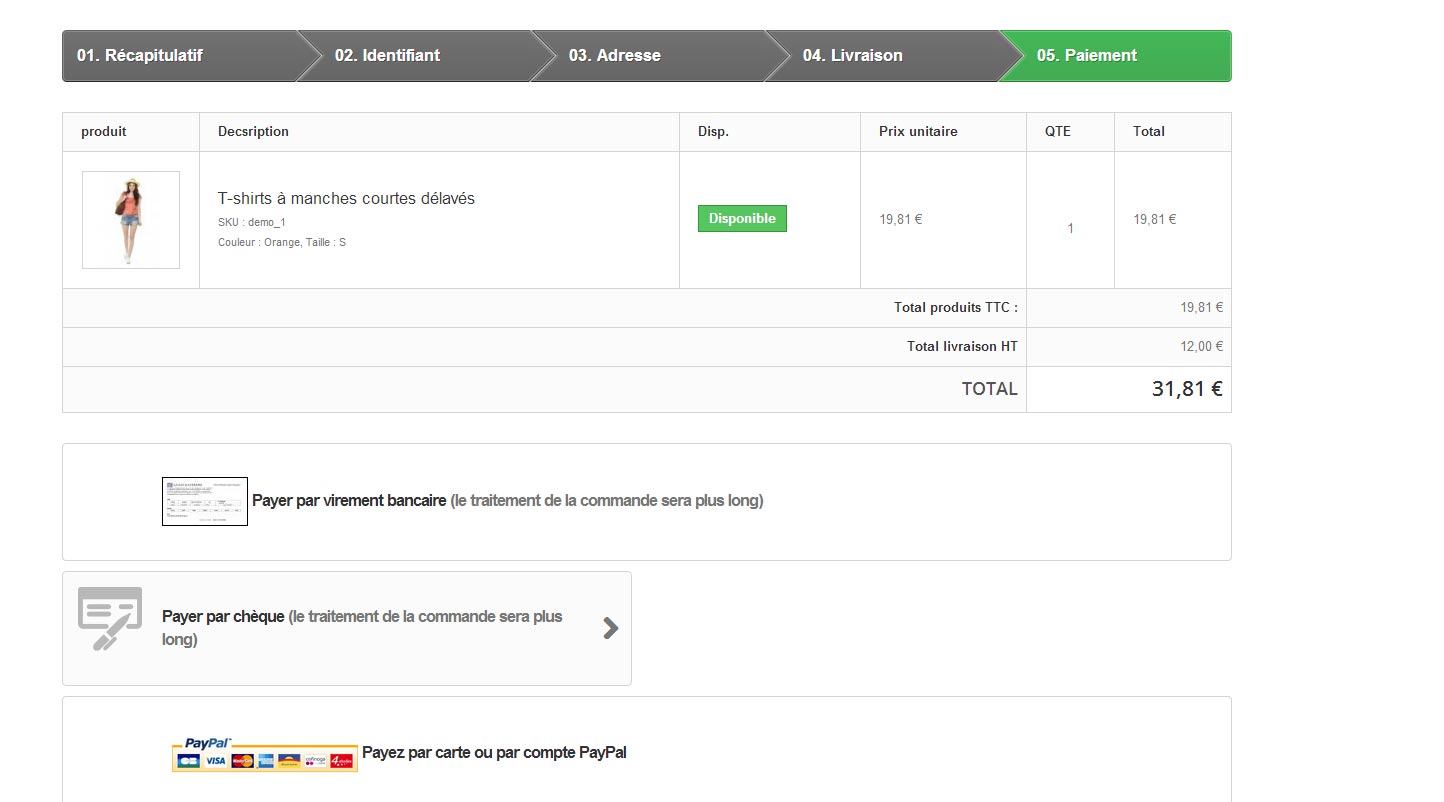1444x802 pixels.
Task: Click the bank wire transfer image
Action: pyautogui.click(x=204, y=501)
